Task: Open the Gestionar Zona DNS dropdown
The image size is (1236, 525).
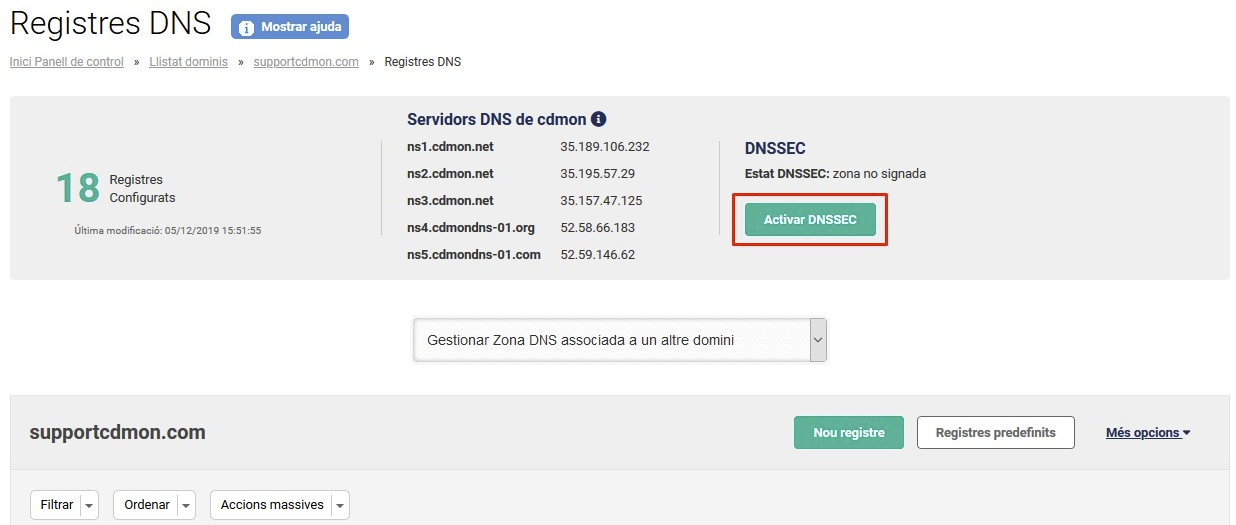Action: pyautogui.click(x=619, y=340)
